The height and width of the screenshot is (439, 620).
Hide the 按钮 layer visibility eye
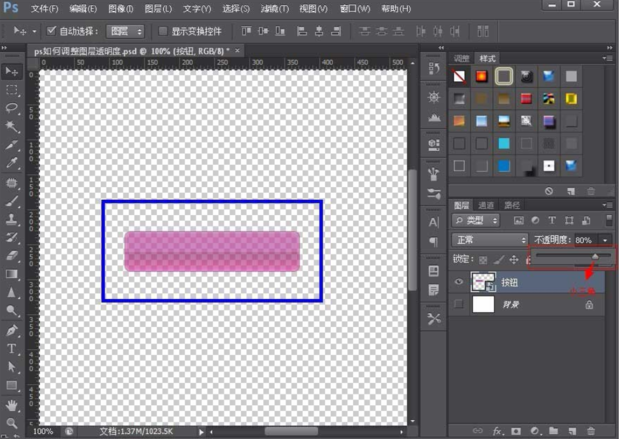pyautogui.click(x=459, y=282)
